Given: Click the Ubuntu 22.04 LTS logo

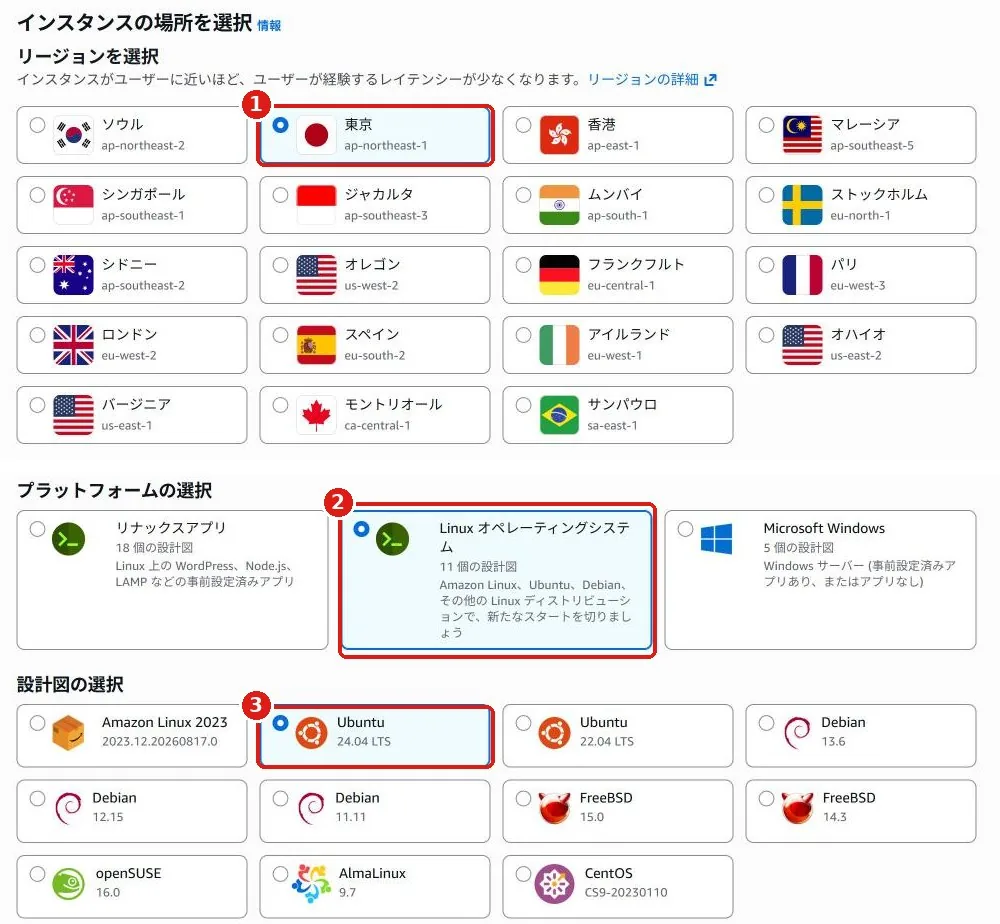Looking at the screenshot, I should [554, 733].
